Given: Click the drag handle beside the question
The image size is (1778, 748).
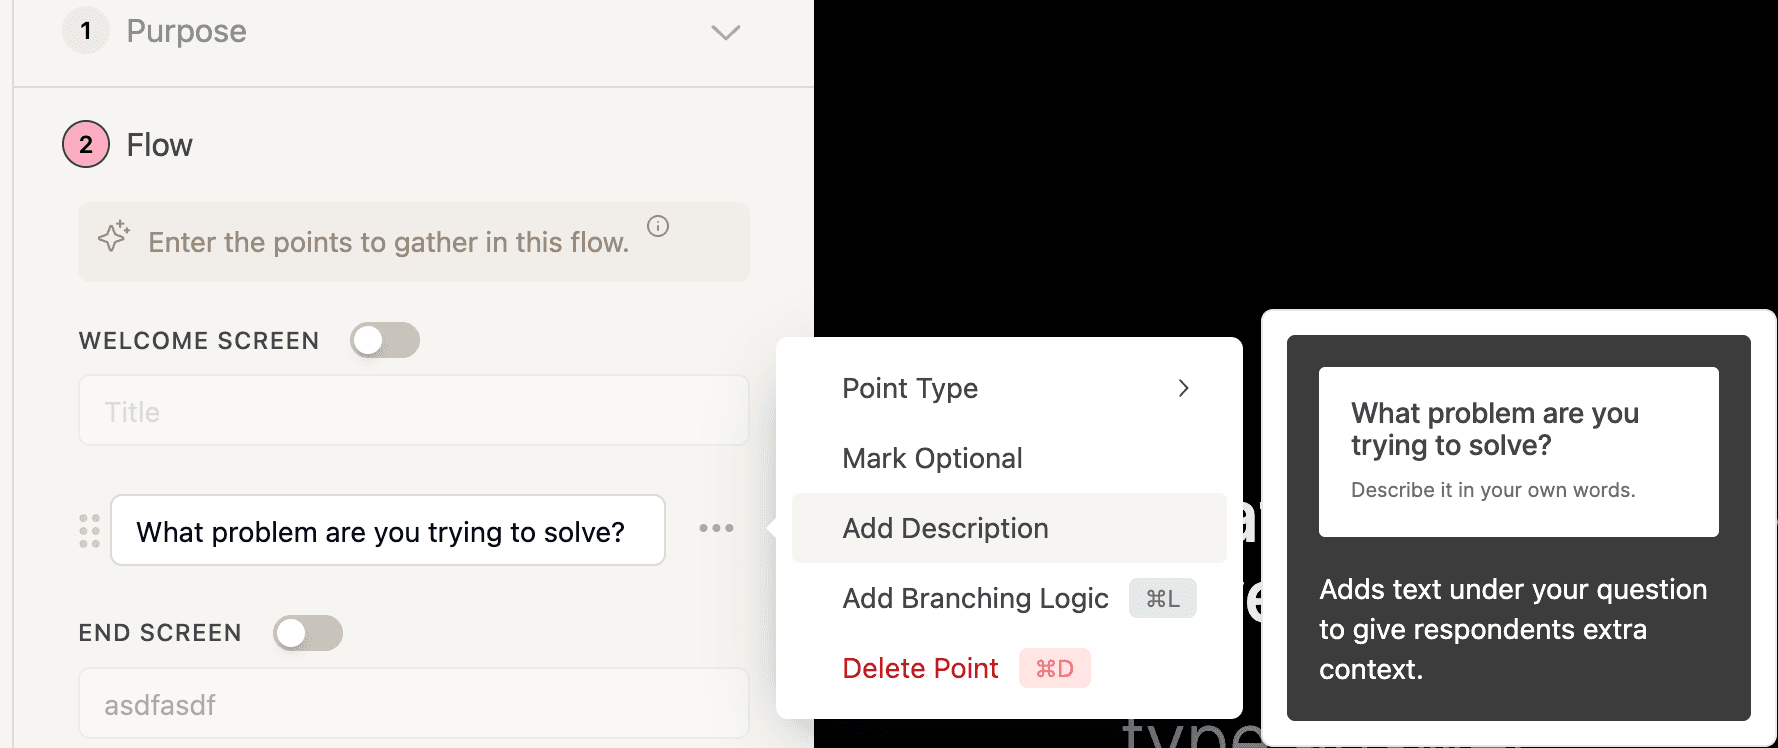Looking at the screenshot, I should click(x=88, y=530).
